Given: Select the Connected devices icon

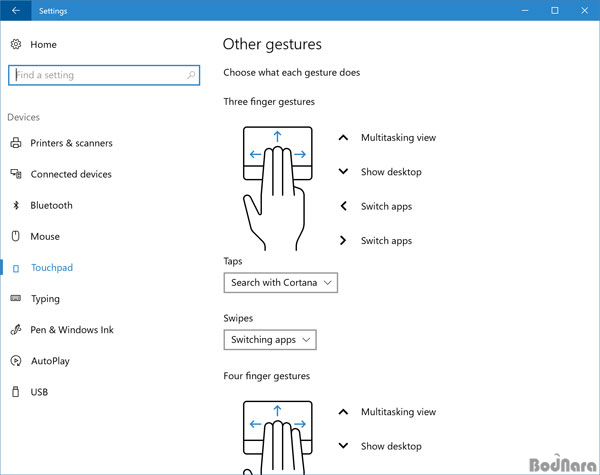Looking at the screenshot, I should (x=16, y=174).
